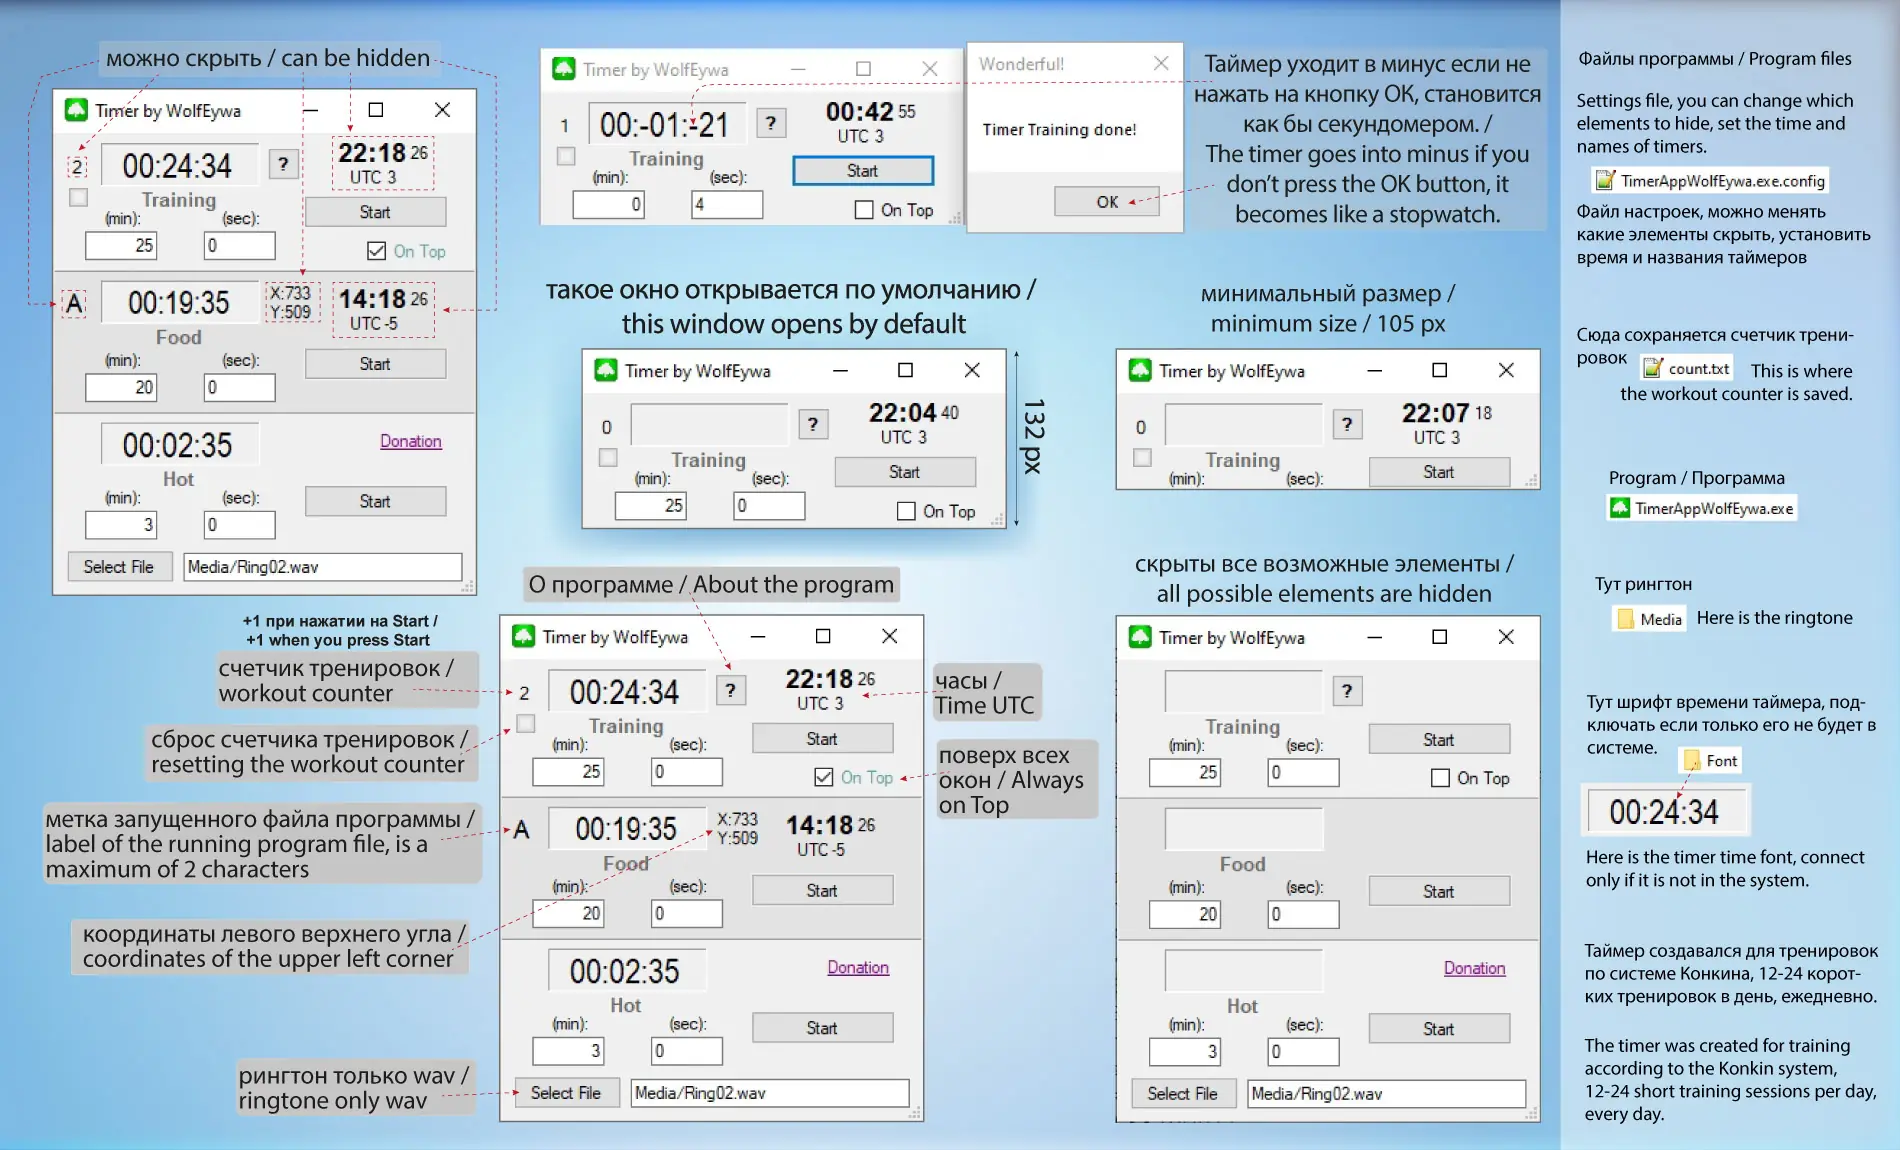The width and height of the screenshot is (1900, 1150).
Task: Click the 'Timer Training done!' message text
Action: coord(1059,130)
